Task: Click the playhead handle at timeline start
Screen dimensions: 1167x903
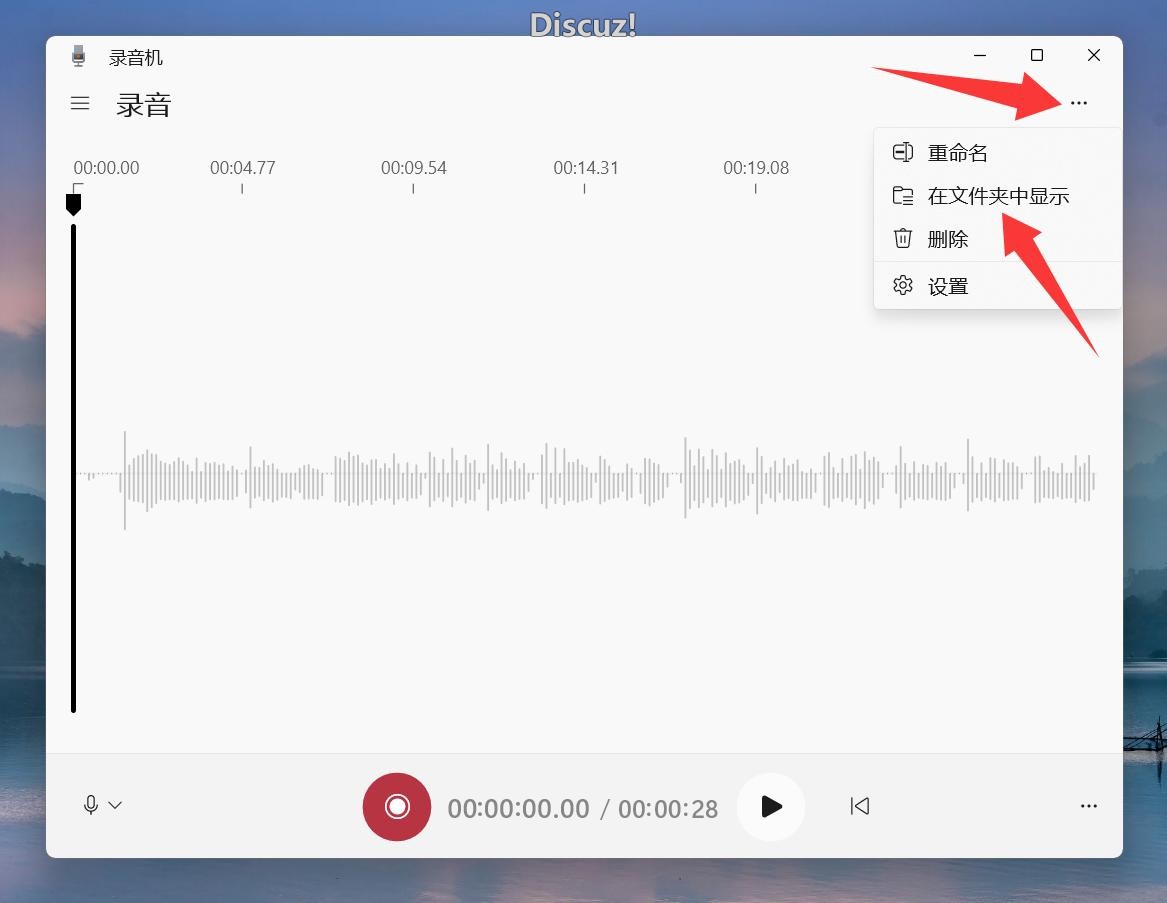Action: [73, 204]
